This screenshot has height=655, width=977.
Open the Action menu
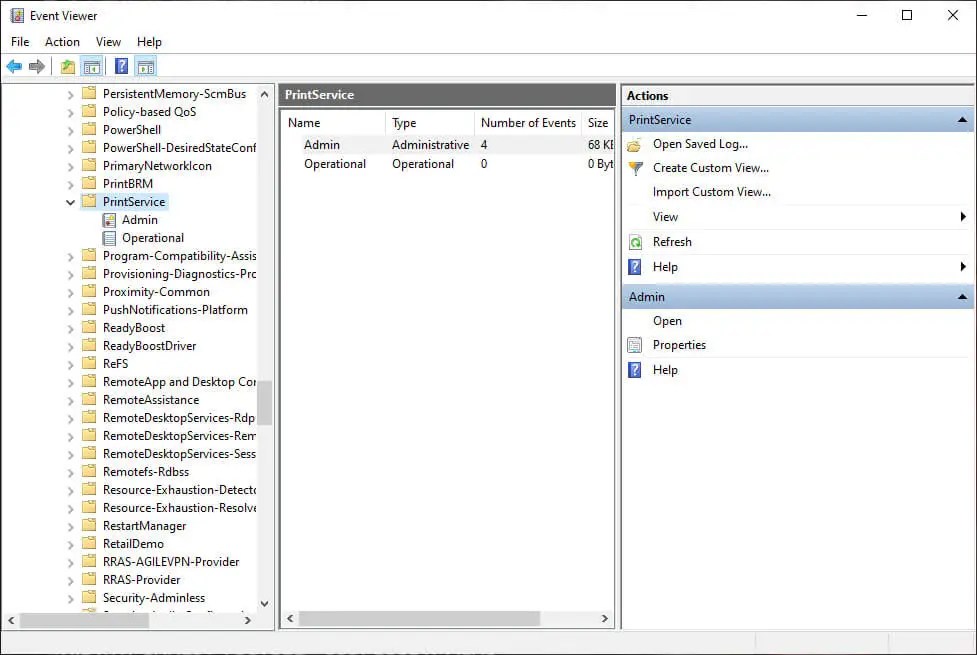pyautogui.click(x=62, y=42)
